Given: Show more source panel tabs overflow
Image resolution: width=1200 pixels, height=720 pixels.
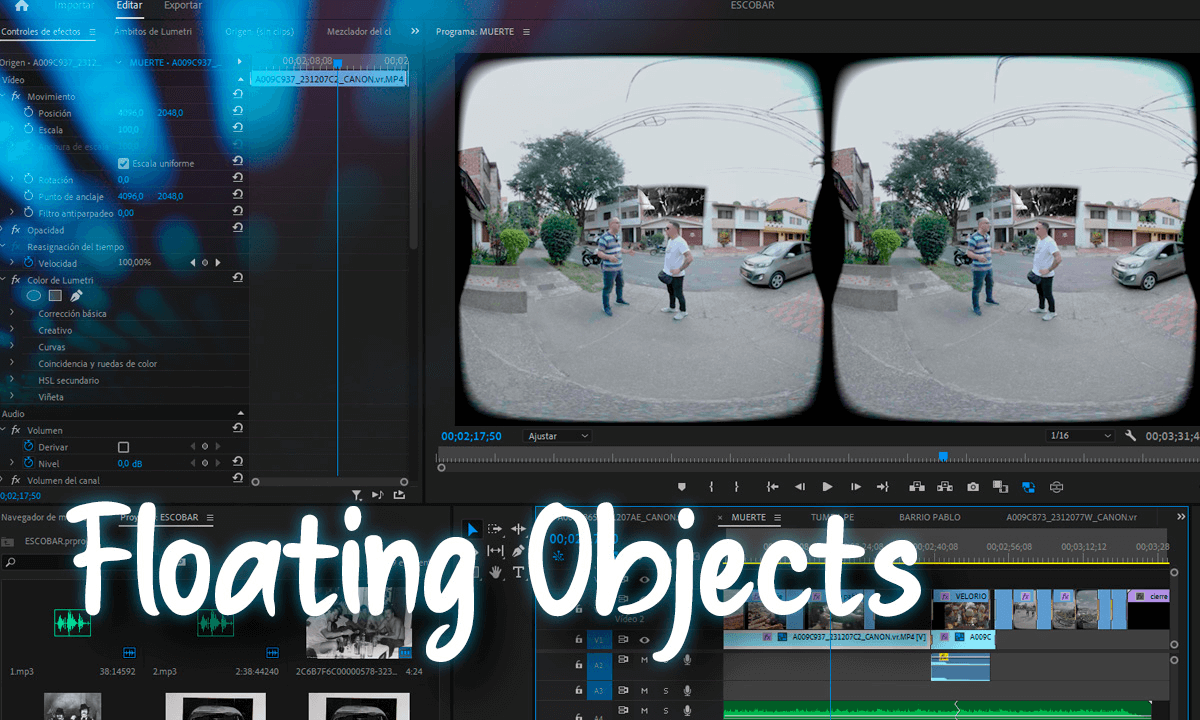Looking at the screenshot, I should (x=415, y=32).
